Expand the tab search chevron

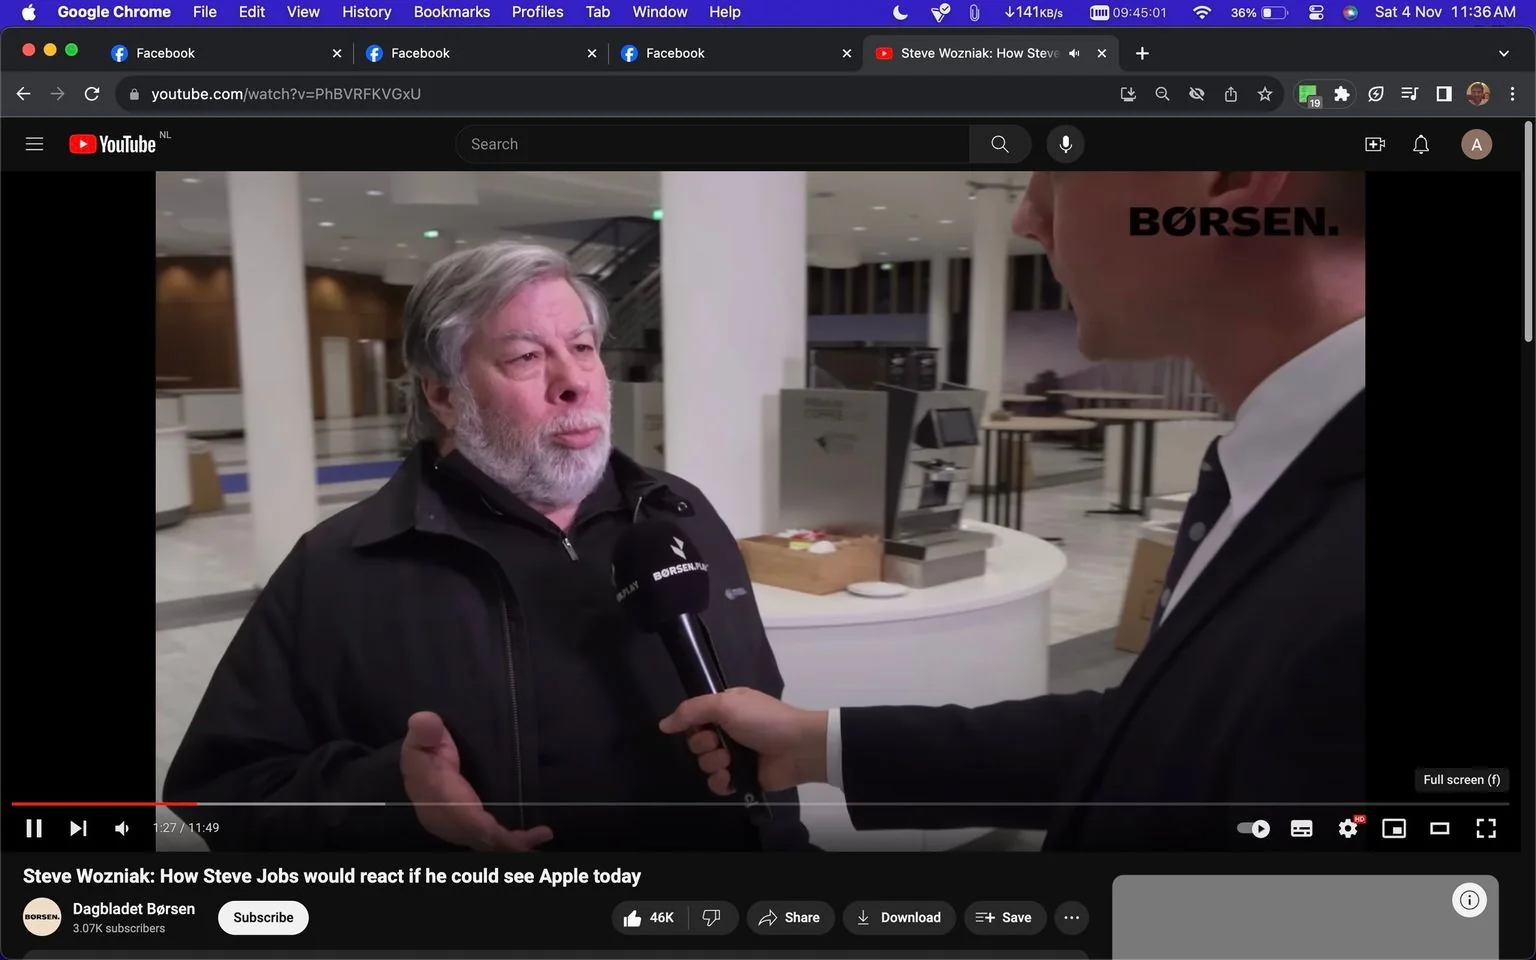tap(1504, 53)
